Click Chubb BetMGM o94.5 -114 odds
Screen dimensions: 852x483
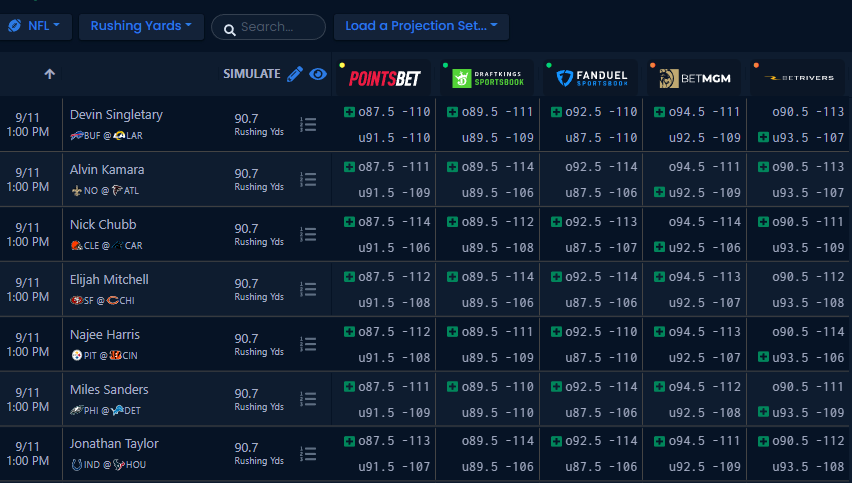[x=705, y=222]
